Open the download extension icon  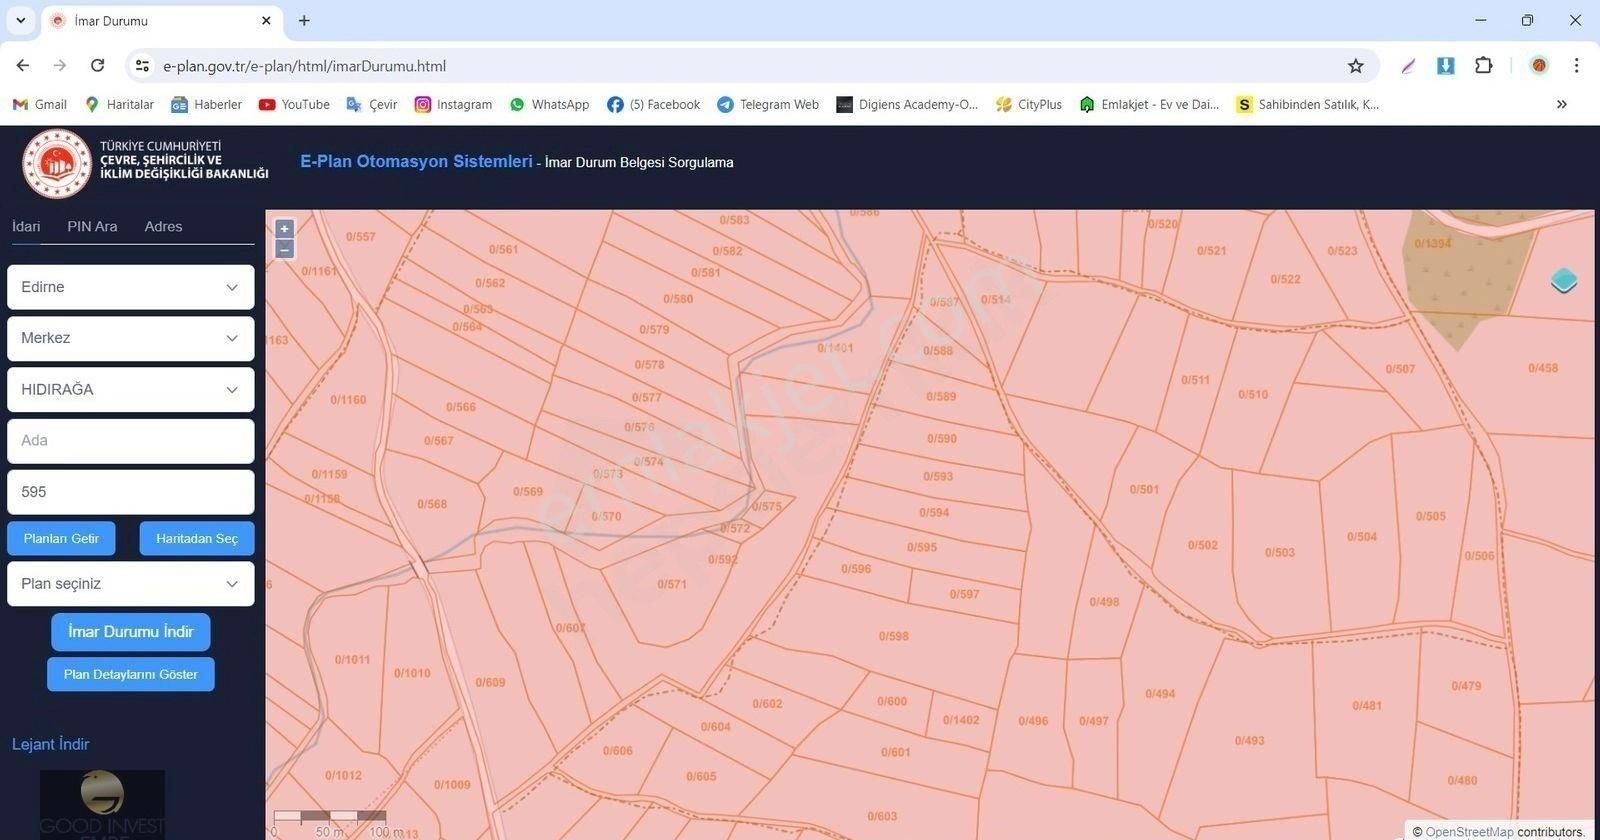[x=1445, y=65]
